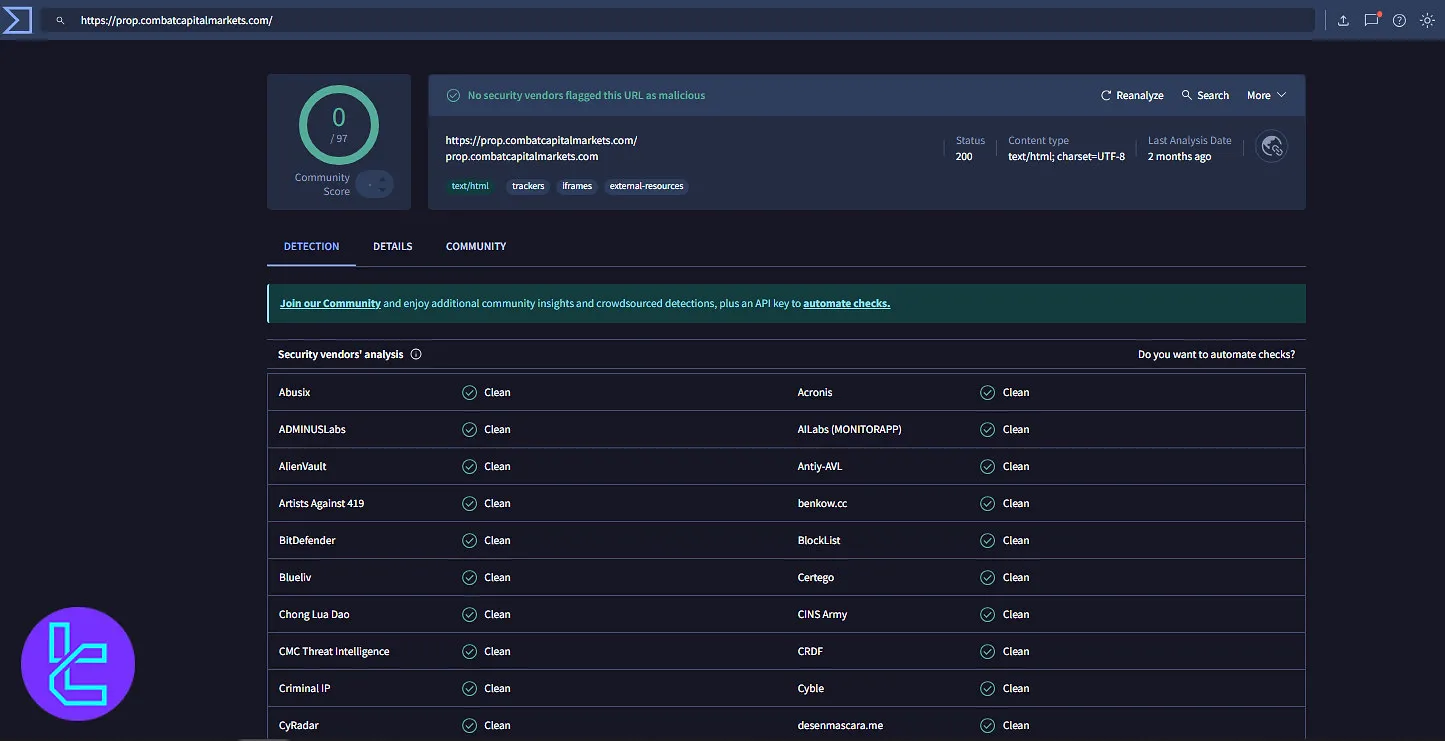Image resolution: width=1445 pixels, height=741 pixels.
Task: Open help using the question mark icon
Action: (x=1399, y=20)
